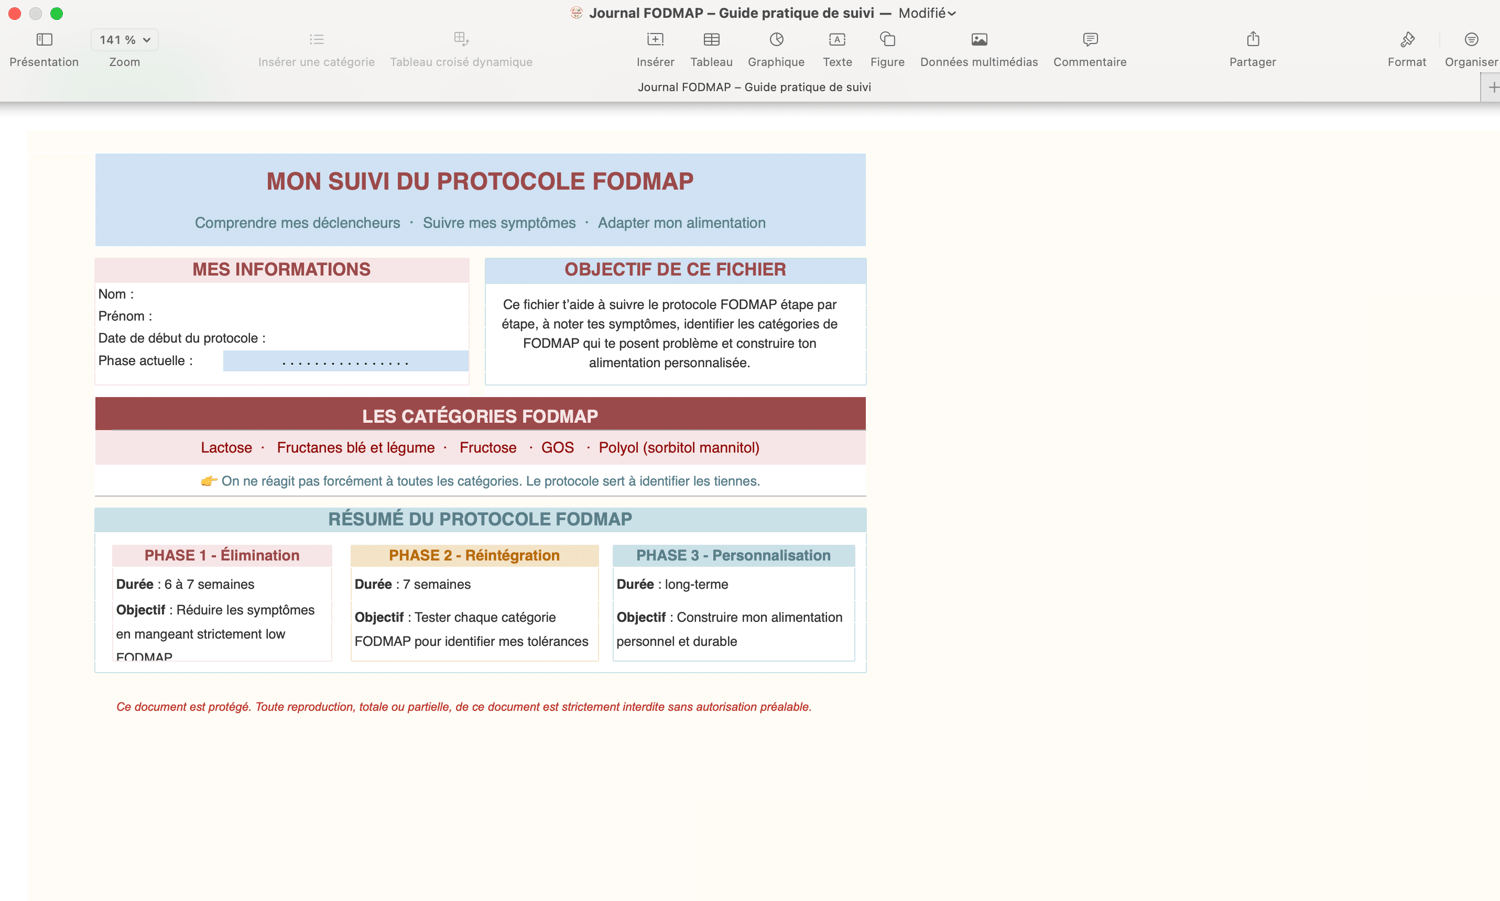Viewport: 1500px width, 901px height.
Task: Select Polyol (sorbitol mannitol) text
Action: (679, 448)
